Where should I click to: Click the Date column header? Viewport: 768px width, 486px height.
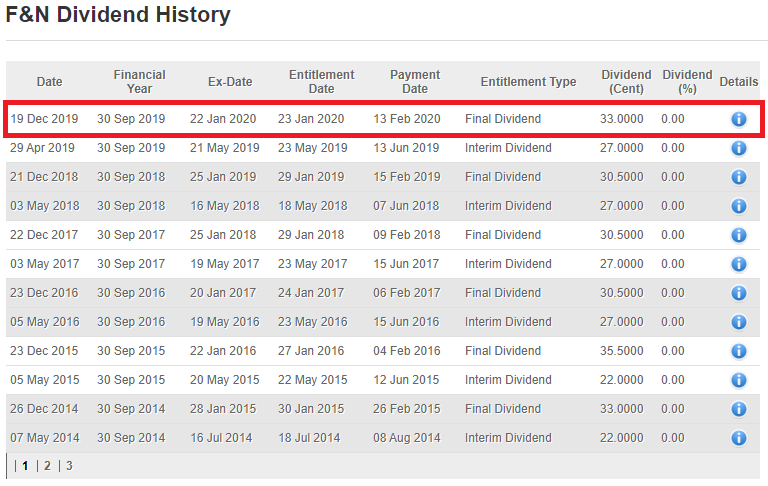[x=49, y=82]
